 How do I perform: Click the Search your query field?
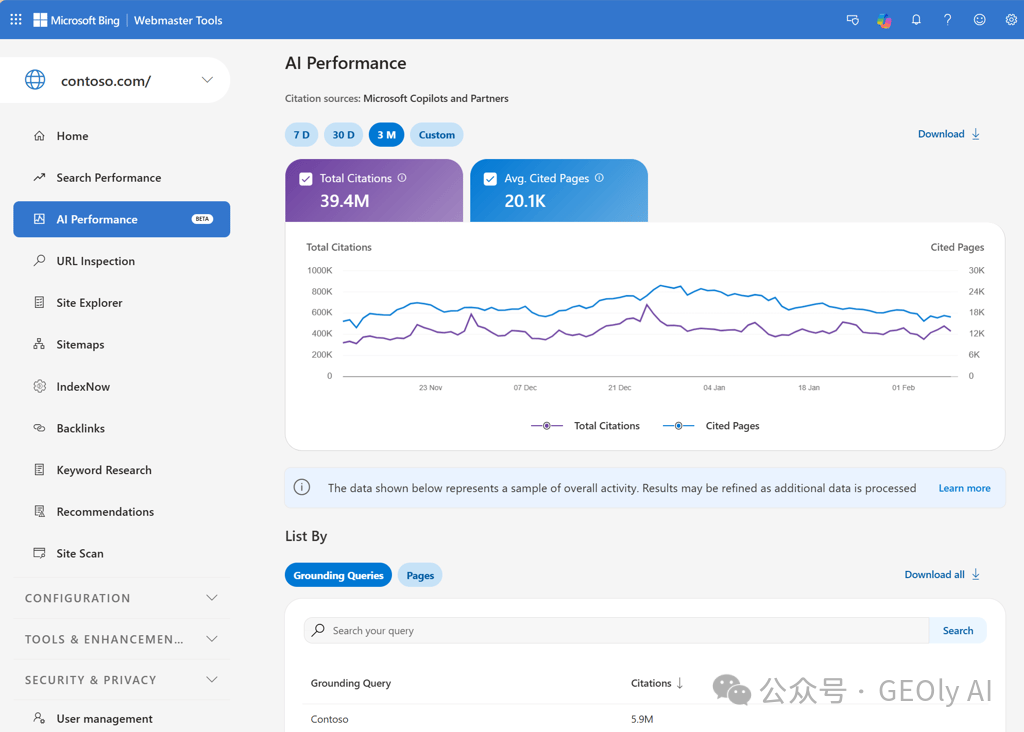616,630
